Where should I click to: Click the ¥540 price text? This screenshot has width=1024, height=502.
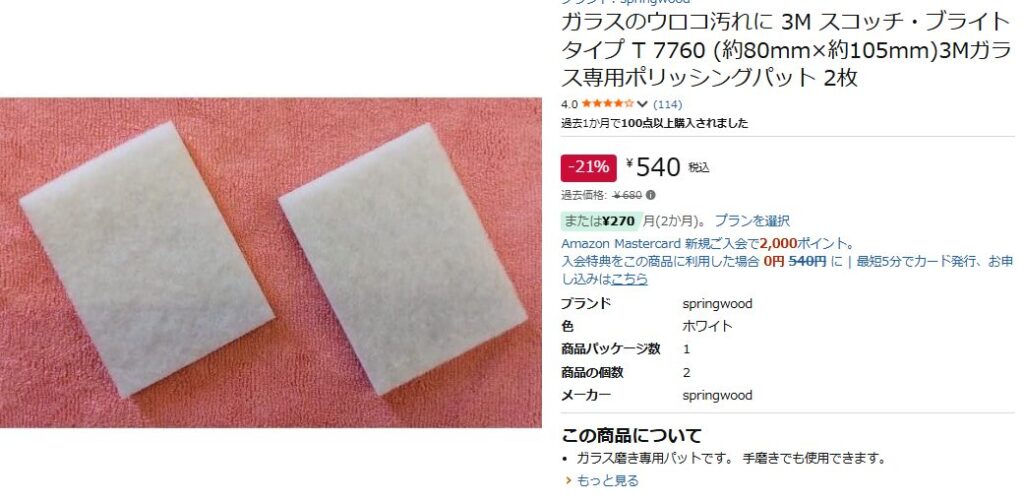[653, 167]
